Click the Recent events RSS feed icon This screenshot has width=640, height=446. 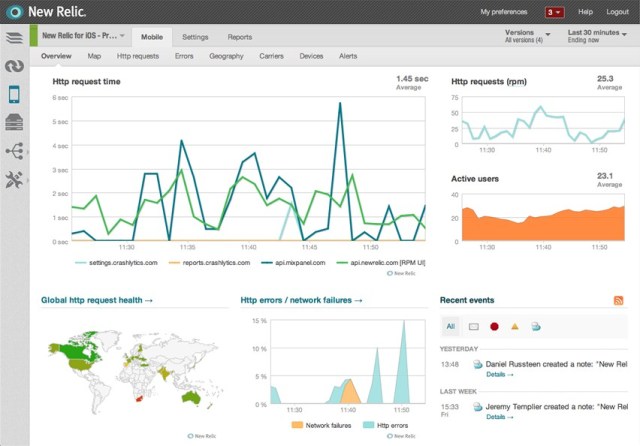(617, 300)
